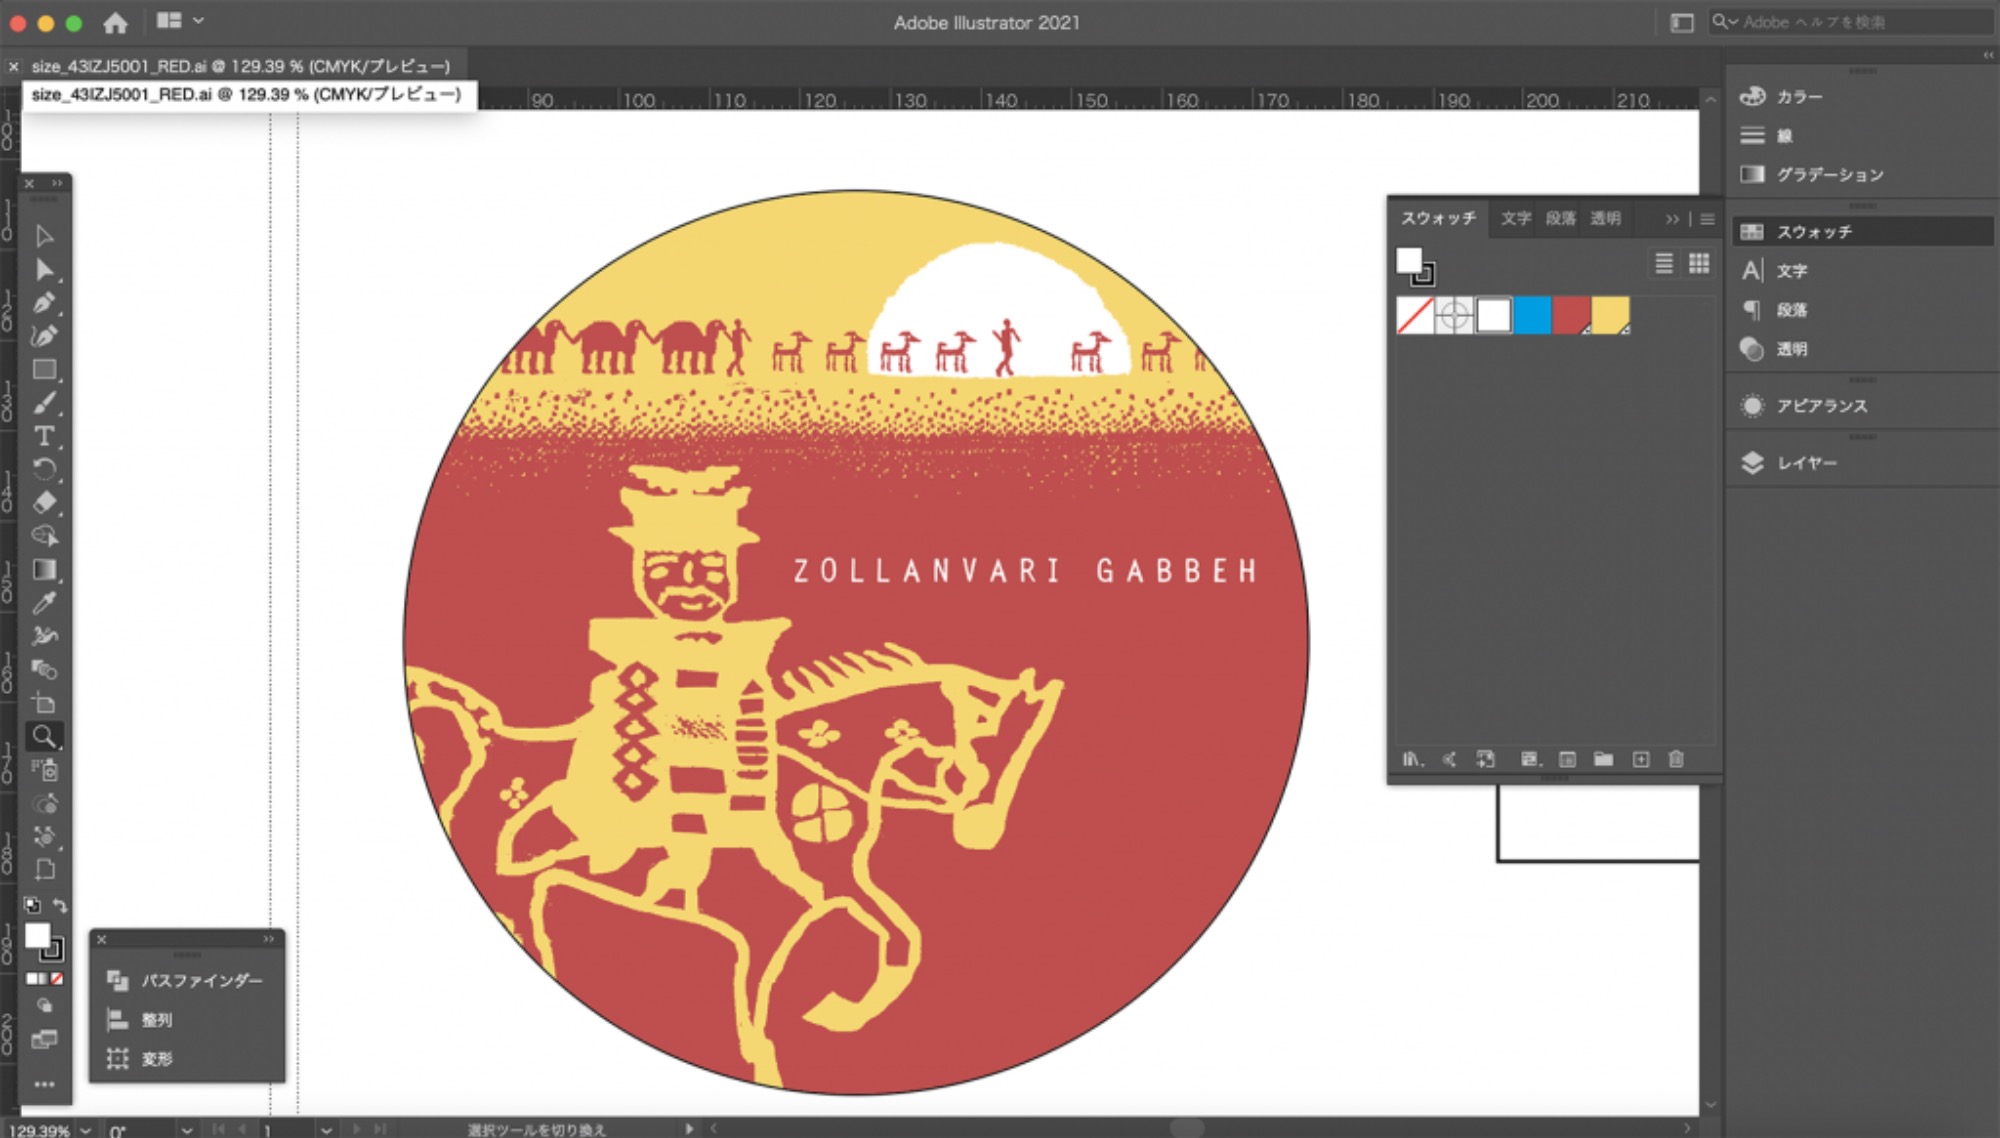Select the Rotate tool
The image size is (2000, 1138).
tap(44, 469)
